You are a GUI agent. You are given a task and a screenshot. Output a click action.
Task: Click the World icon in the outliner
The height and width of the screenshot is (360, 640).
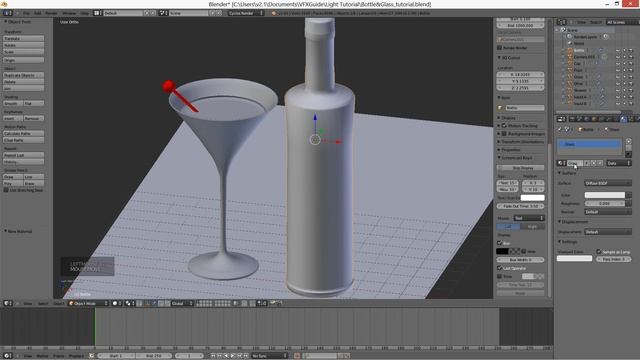click(570, 43)
